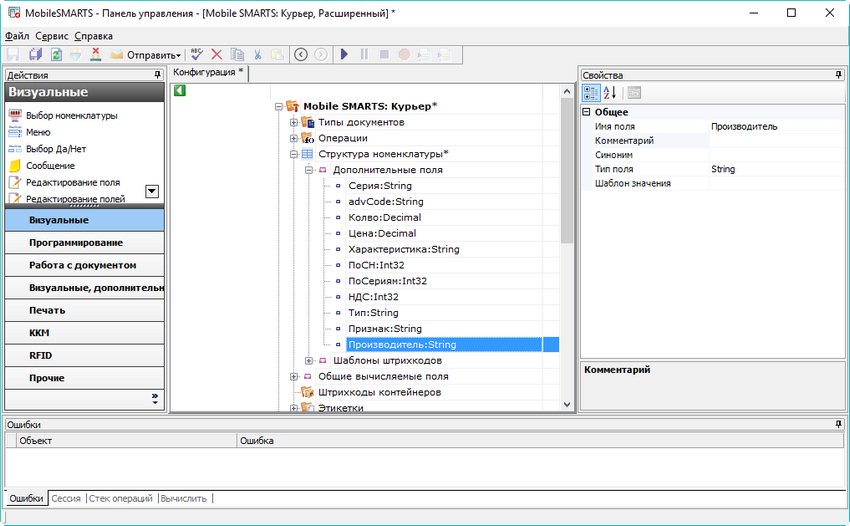The height and width of the screenshot is (526, 850).
Task: Switch to the Ошибки bottom tab
Action: (26, 498)
